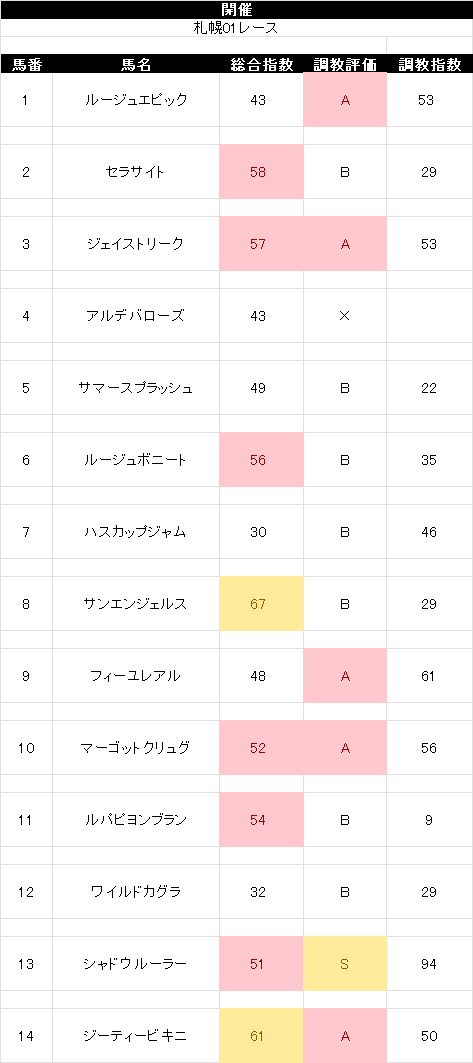Click horse name ハスカップジャム
473x1063 pixels.
[136, 532]
